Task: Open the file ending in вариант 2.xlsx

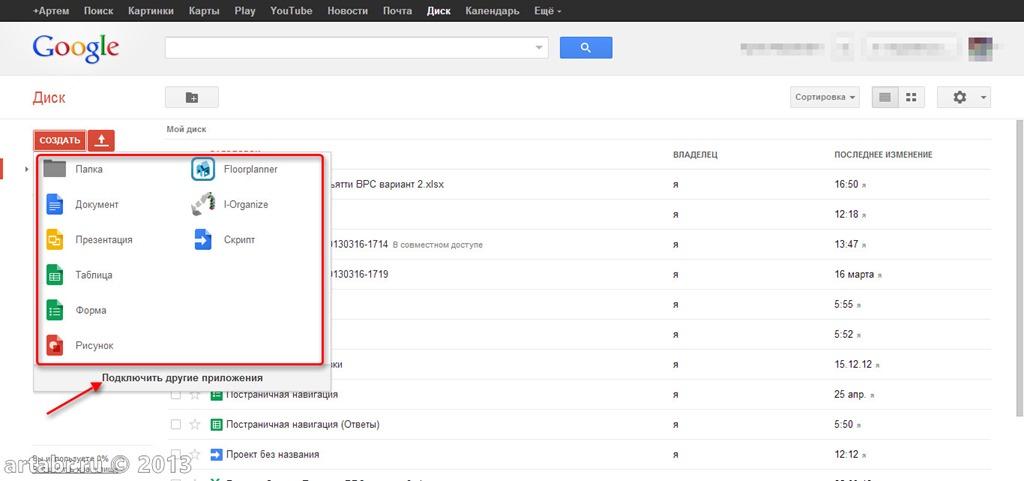Action: (387, 185)
